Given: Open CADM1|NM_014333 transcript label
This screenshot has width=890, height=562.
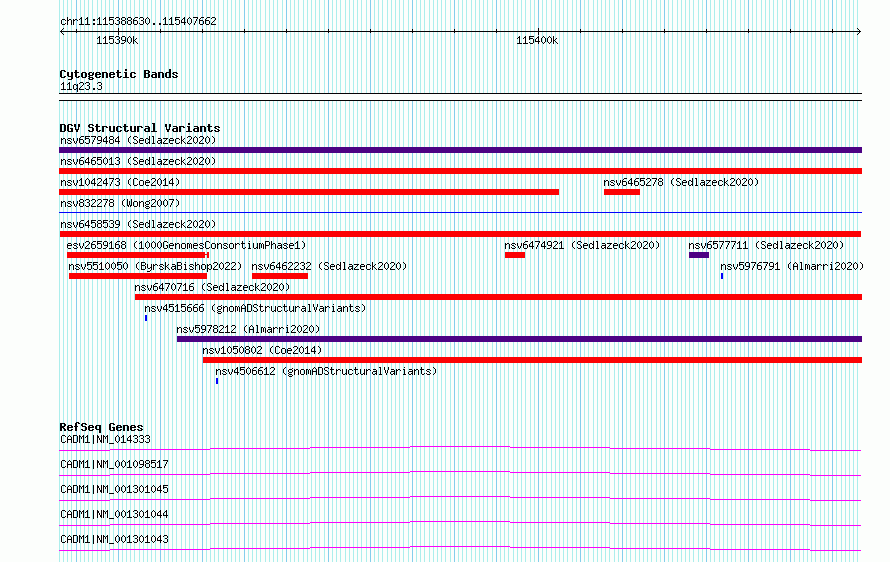Looking at the screenshot, I should [105, 439].
